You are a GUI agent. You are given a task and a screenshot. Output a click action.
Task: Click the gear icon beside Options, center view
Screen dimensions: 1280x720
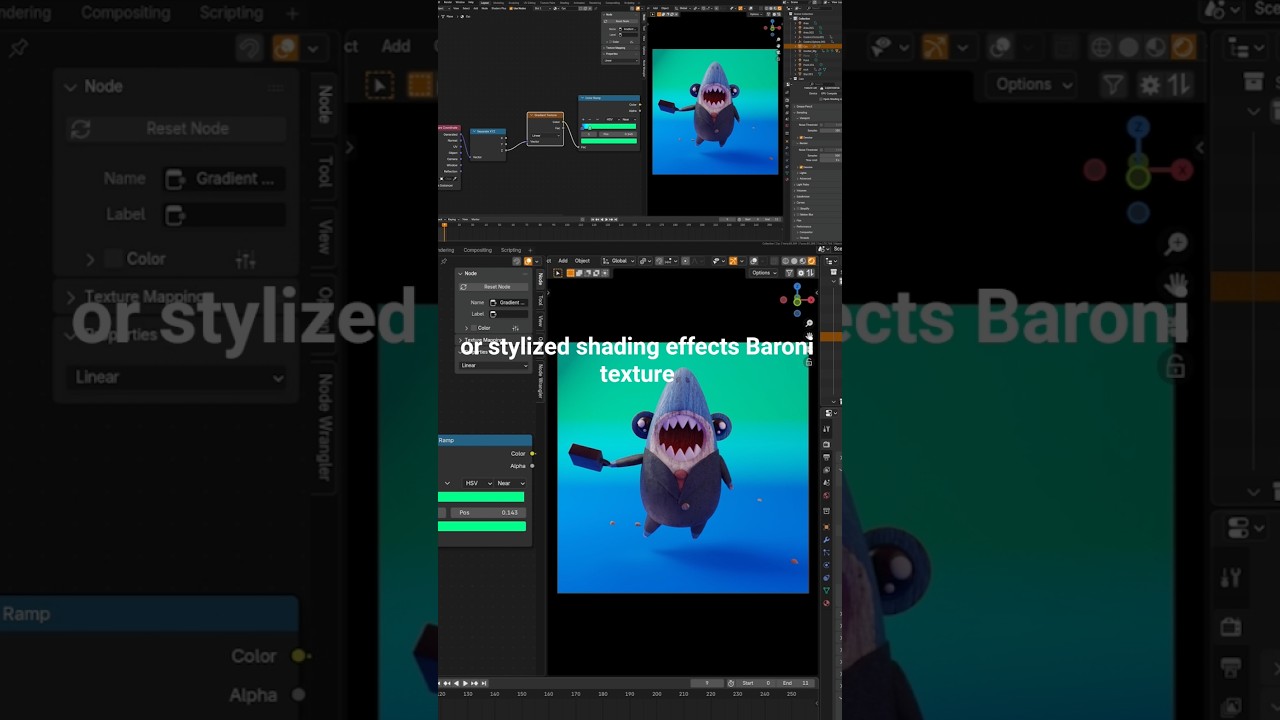(x=801, y=273)
